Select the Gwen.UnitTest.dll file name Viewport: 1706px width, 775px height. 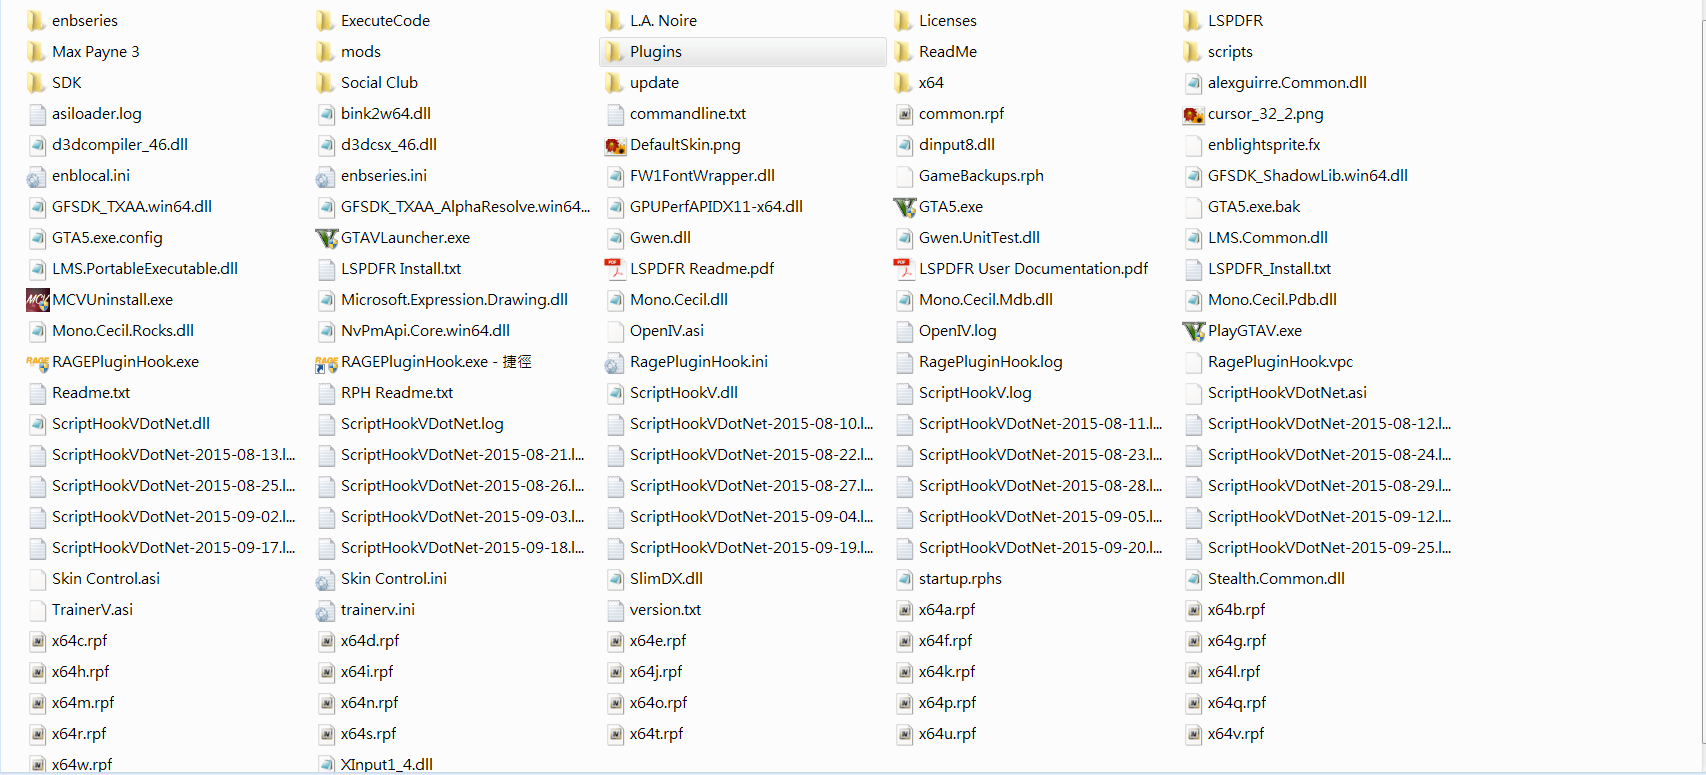click(979, 238)
